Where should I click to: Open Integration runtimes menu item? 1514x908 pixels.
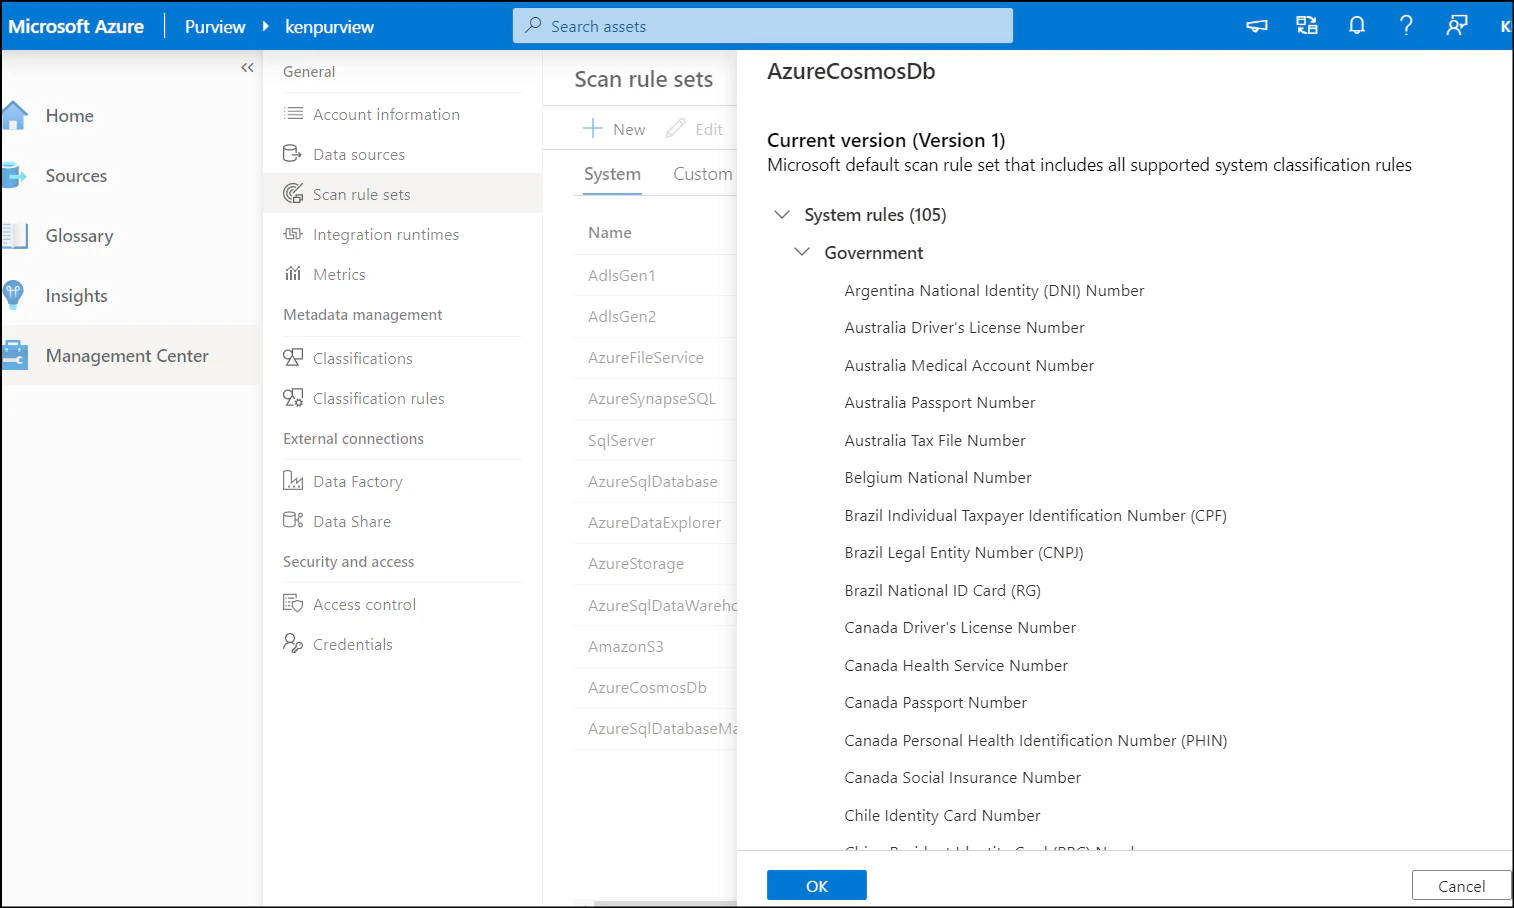coord(402,234)
